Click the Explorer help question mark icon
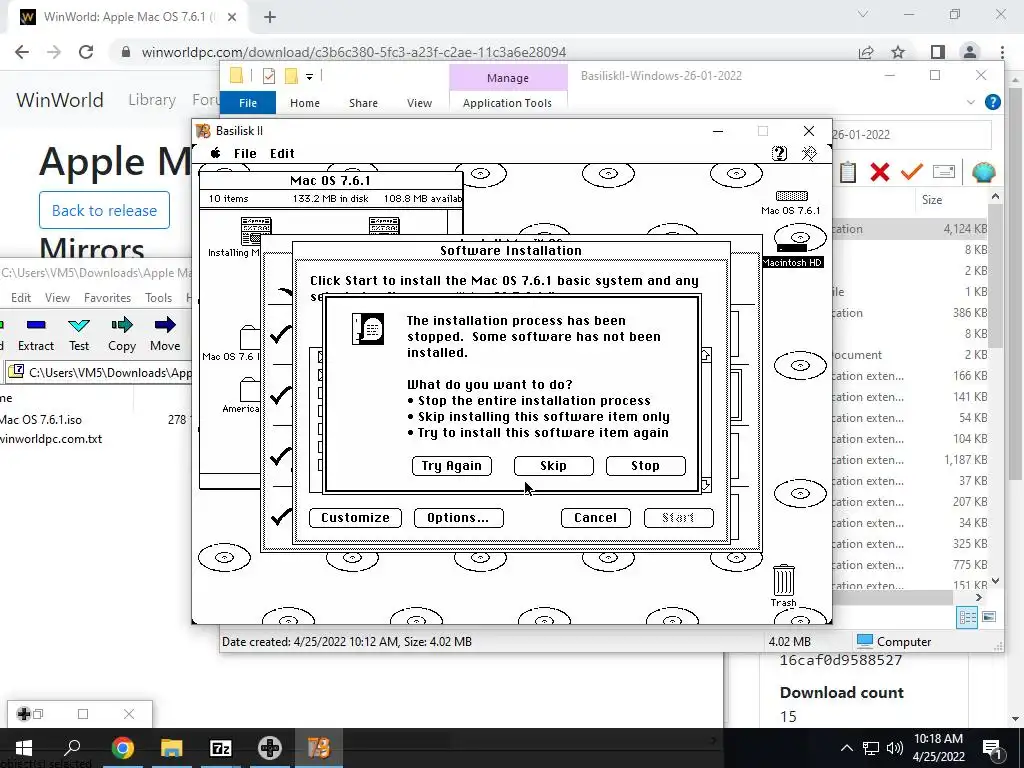The width and height of the screenshot is (1024, 768). [x=993, y=102]
